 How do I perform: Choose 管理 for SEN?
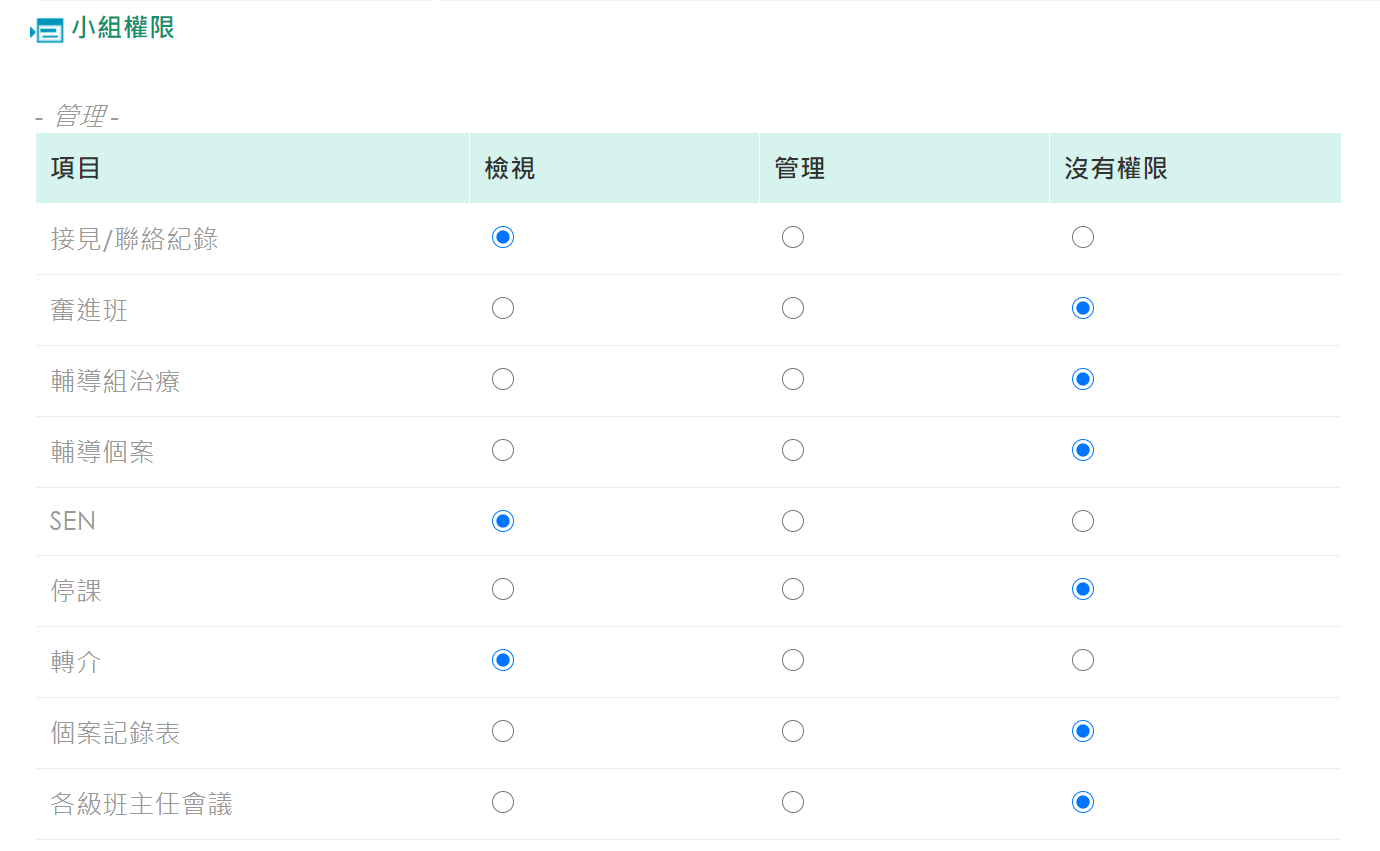point(793,521)
